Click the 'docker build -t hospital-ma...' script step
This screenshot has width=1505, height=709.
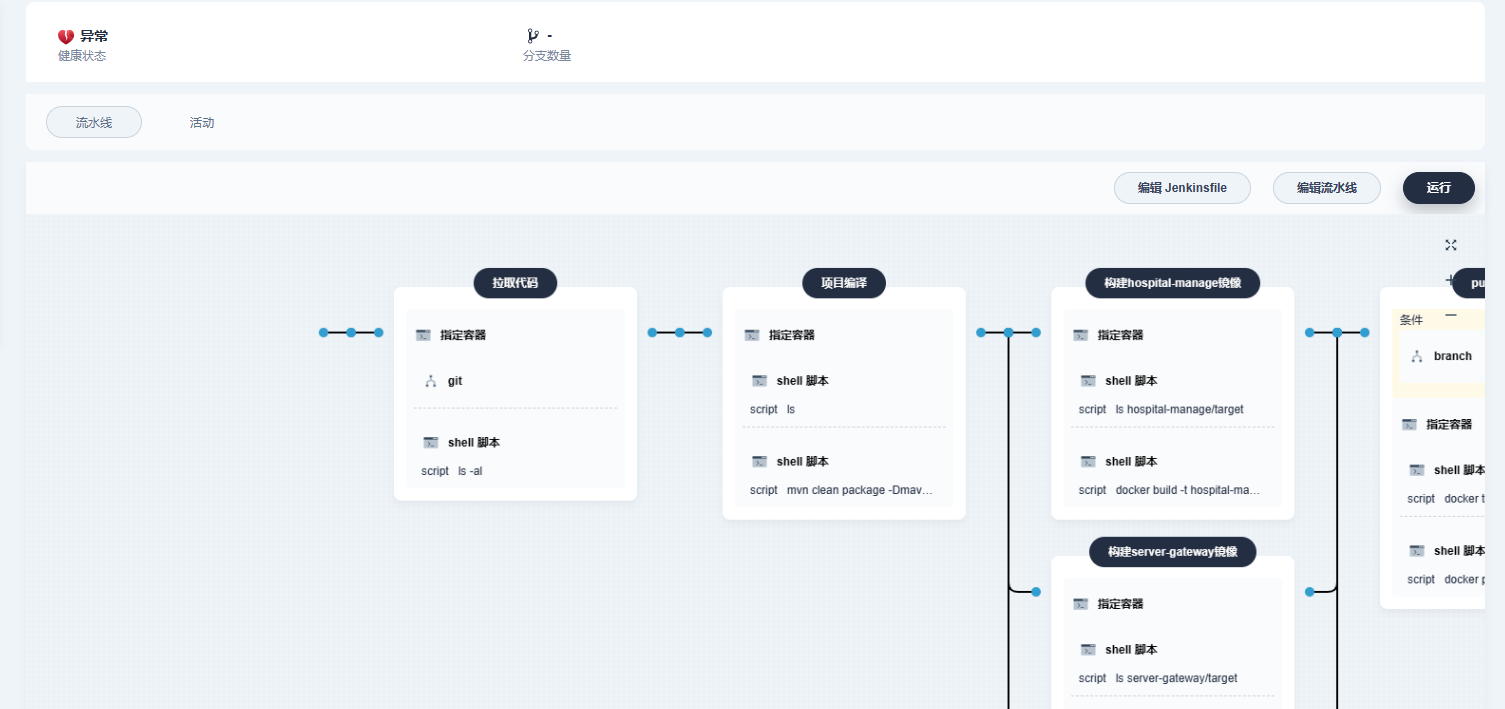pos(1172,490)
